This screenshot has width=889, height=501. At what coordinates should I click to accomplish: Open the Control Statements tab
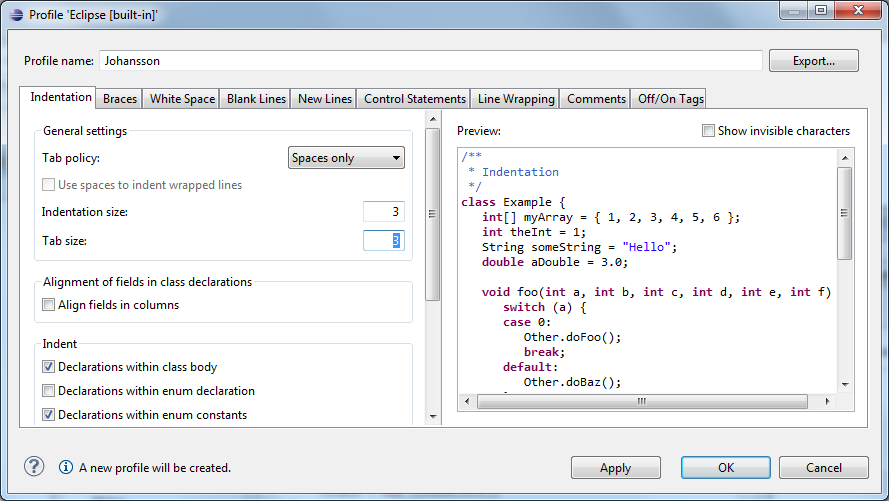pos(414,99)
